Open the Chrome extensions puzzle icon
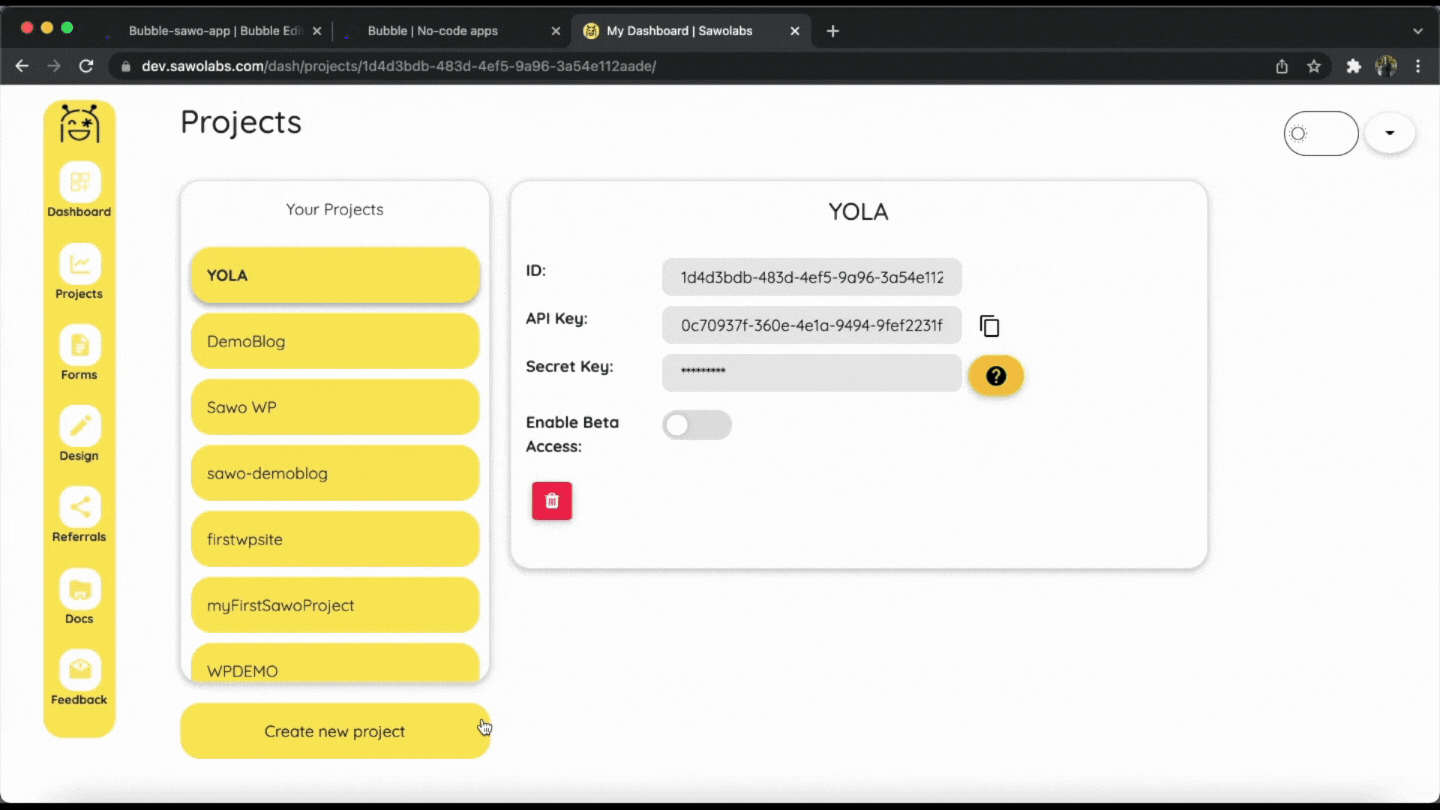The height and width of the screenshot is (810, 1440). [1354, 66]
